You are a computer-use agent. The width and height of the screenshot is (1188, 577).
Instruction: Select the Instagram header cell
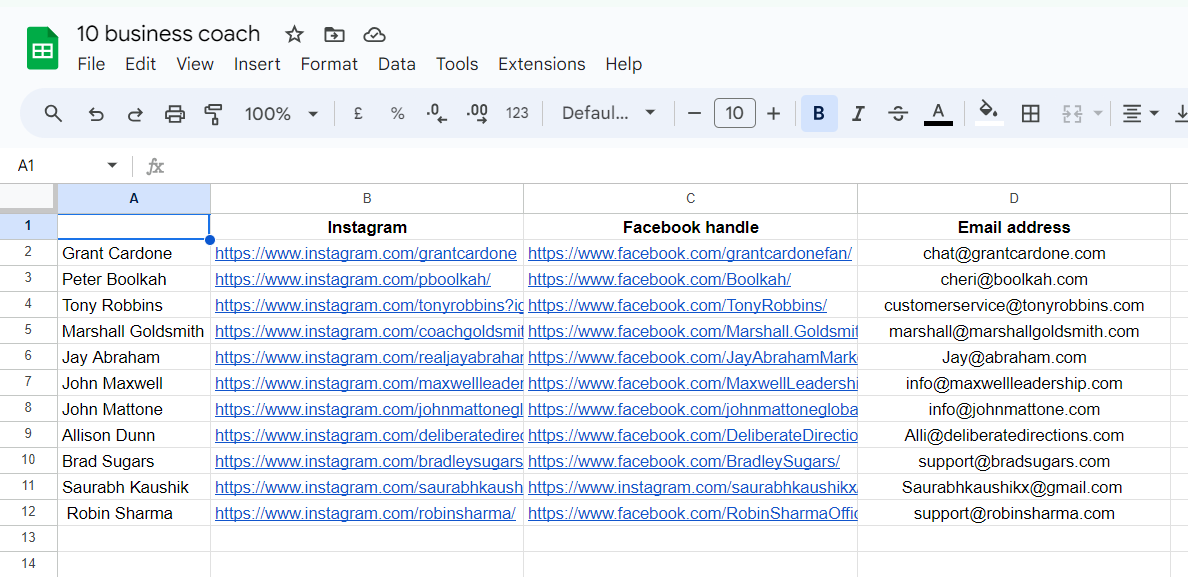click(367, 227)
